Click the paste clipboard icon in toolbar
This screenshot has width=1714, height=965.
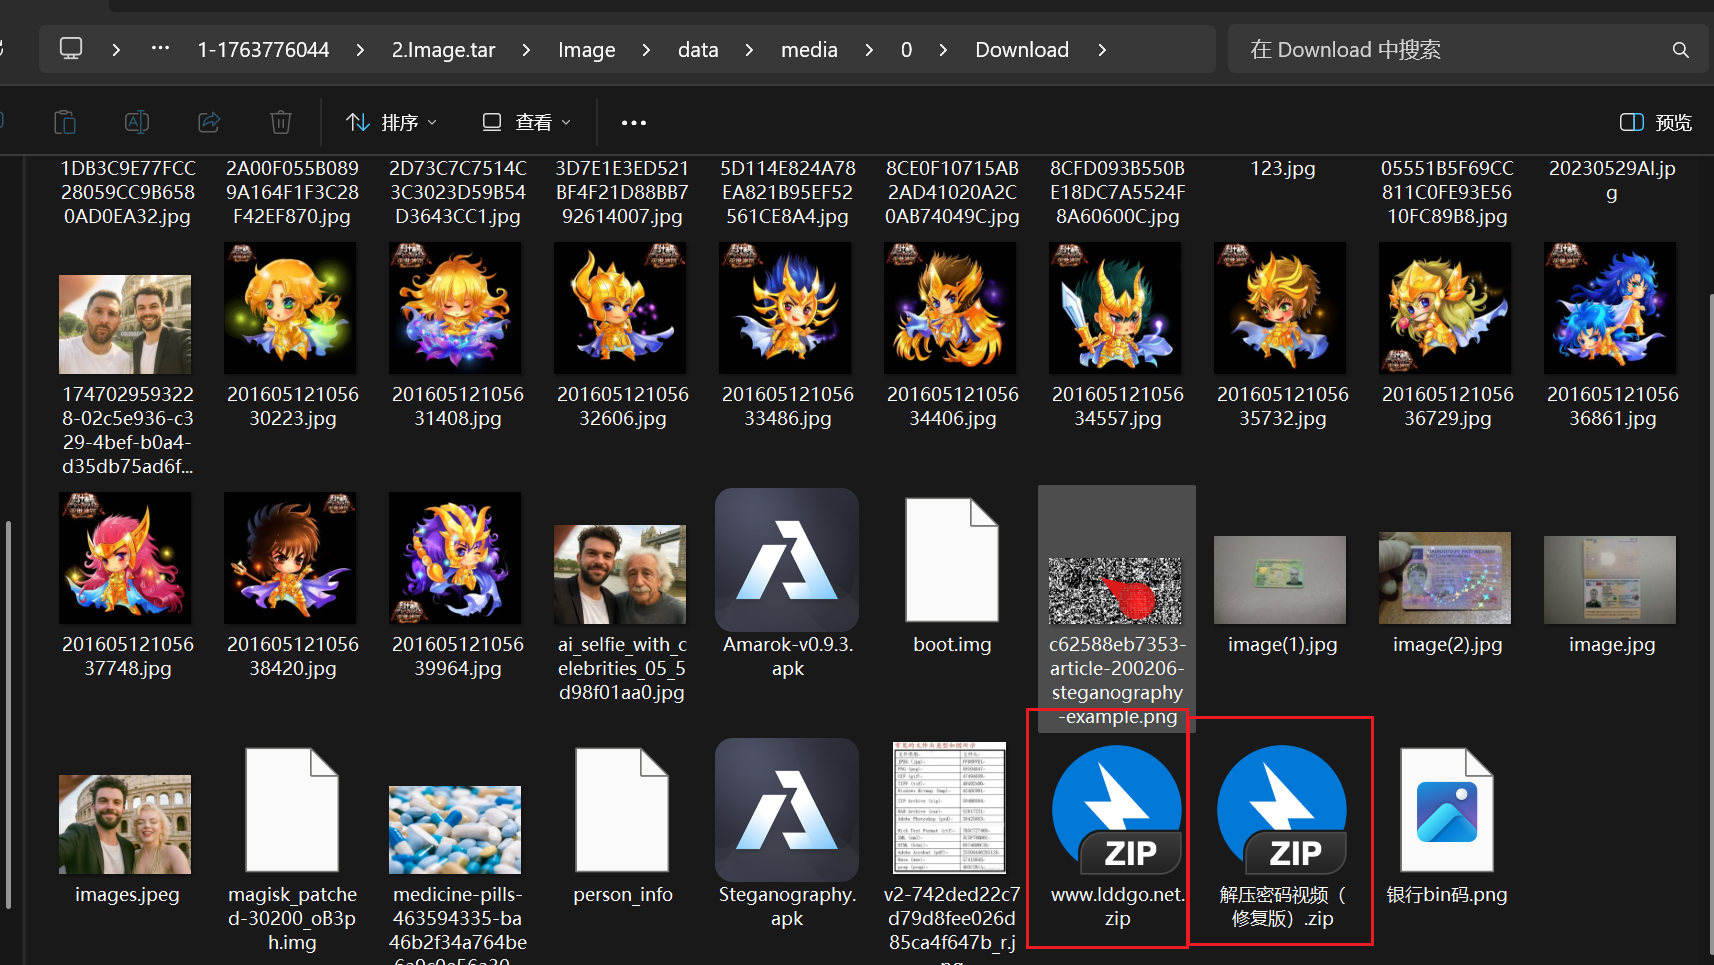[x=65, y=122]
